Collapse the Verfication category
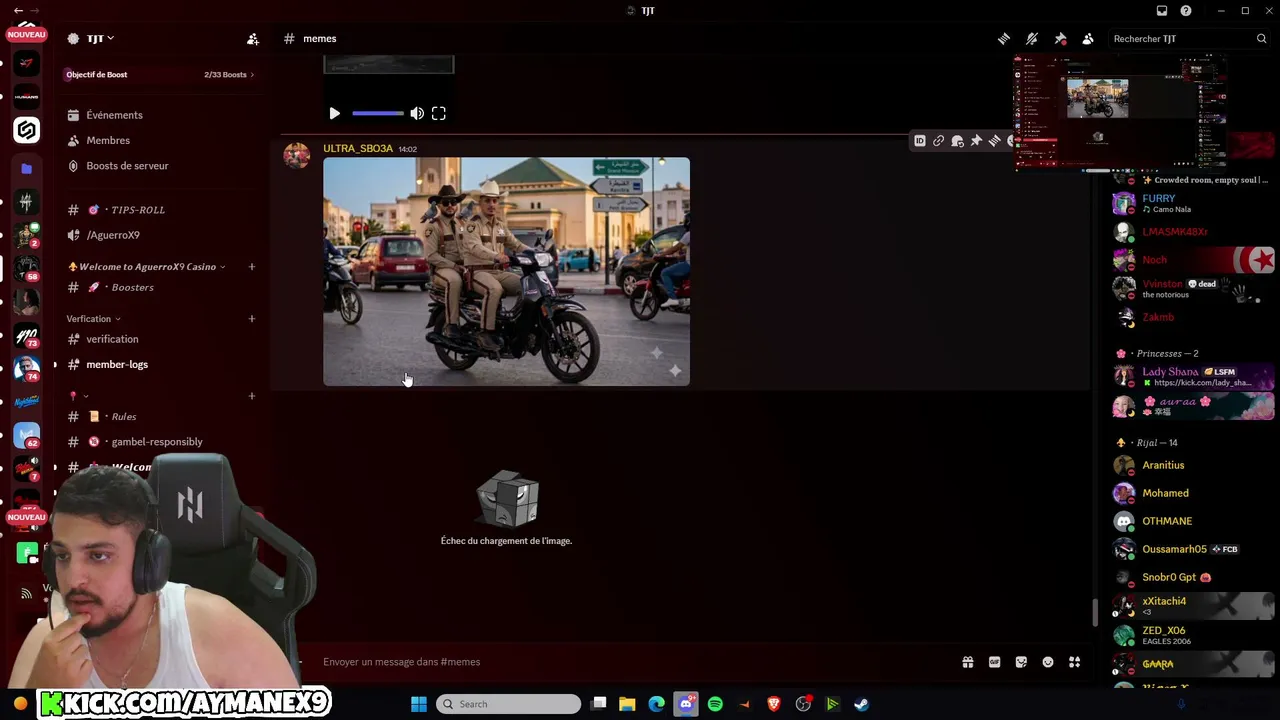This screenshot has height=720, width=1280. point(93,319)
